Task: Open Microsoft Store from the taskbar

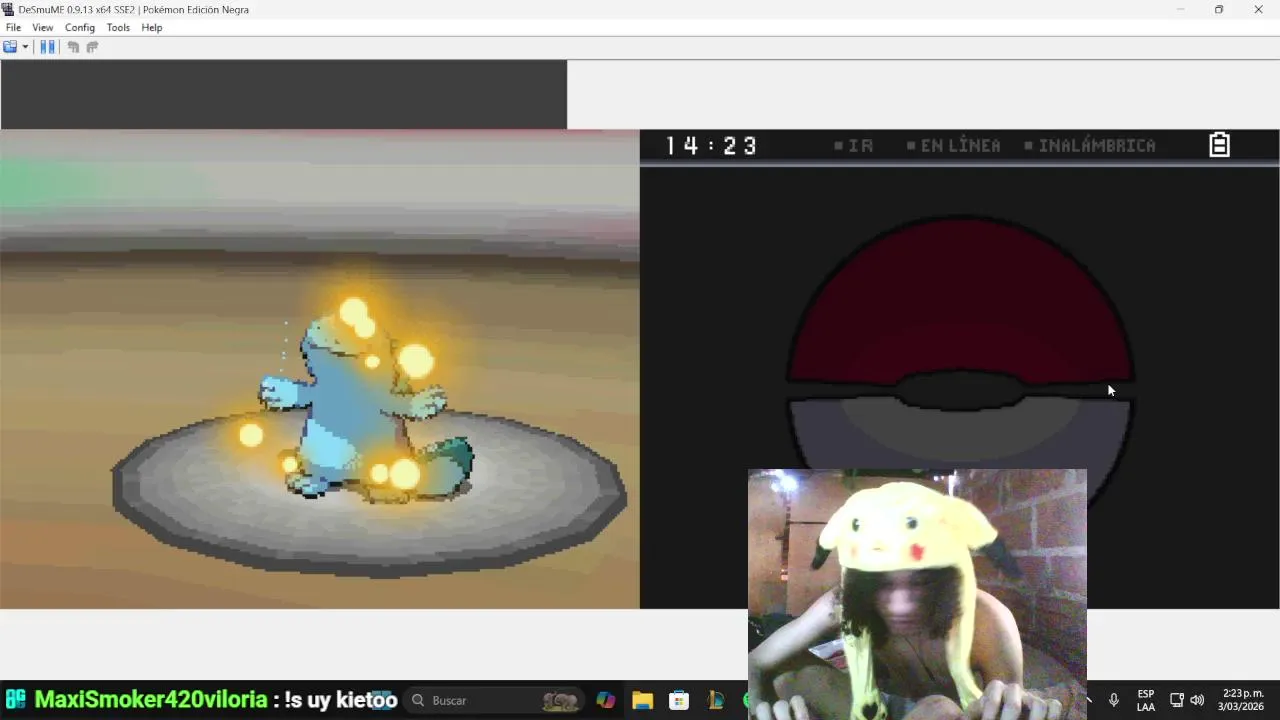Action: pos(679,700)
